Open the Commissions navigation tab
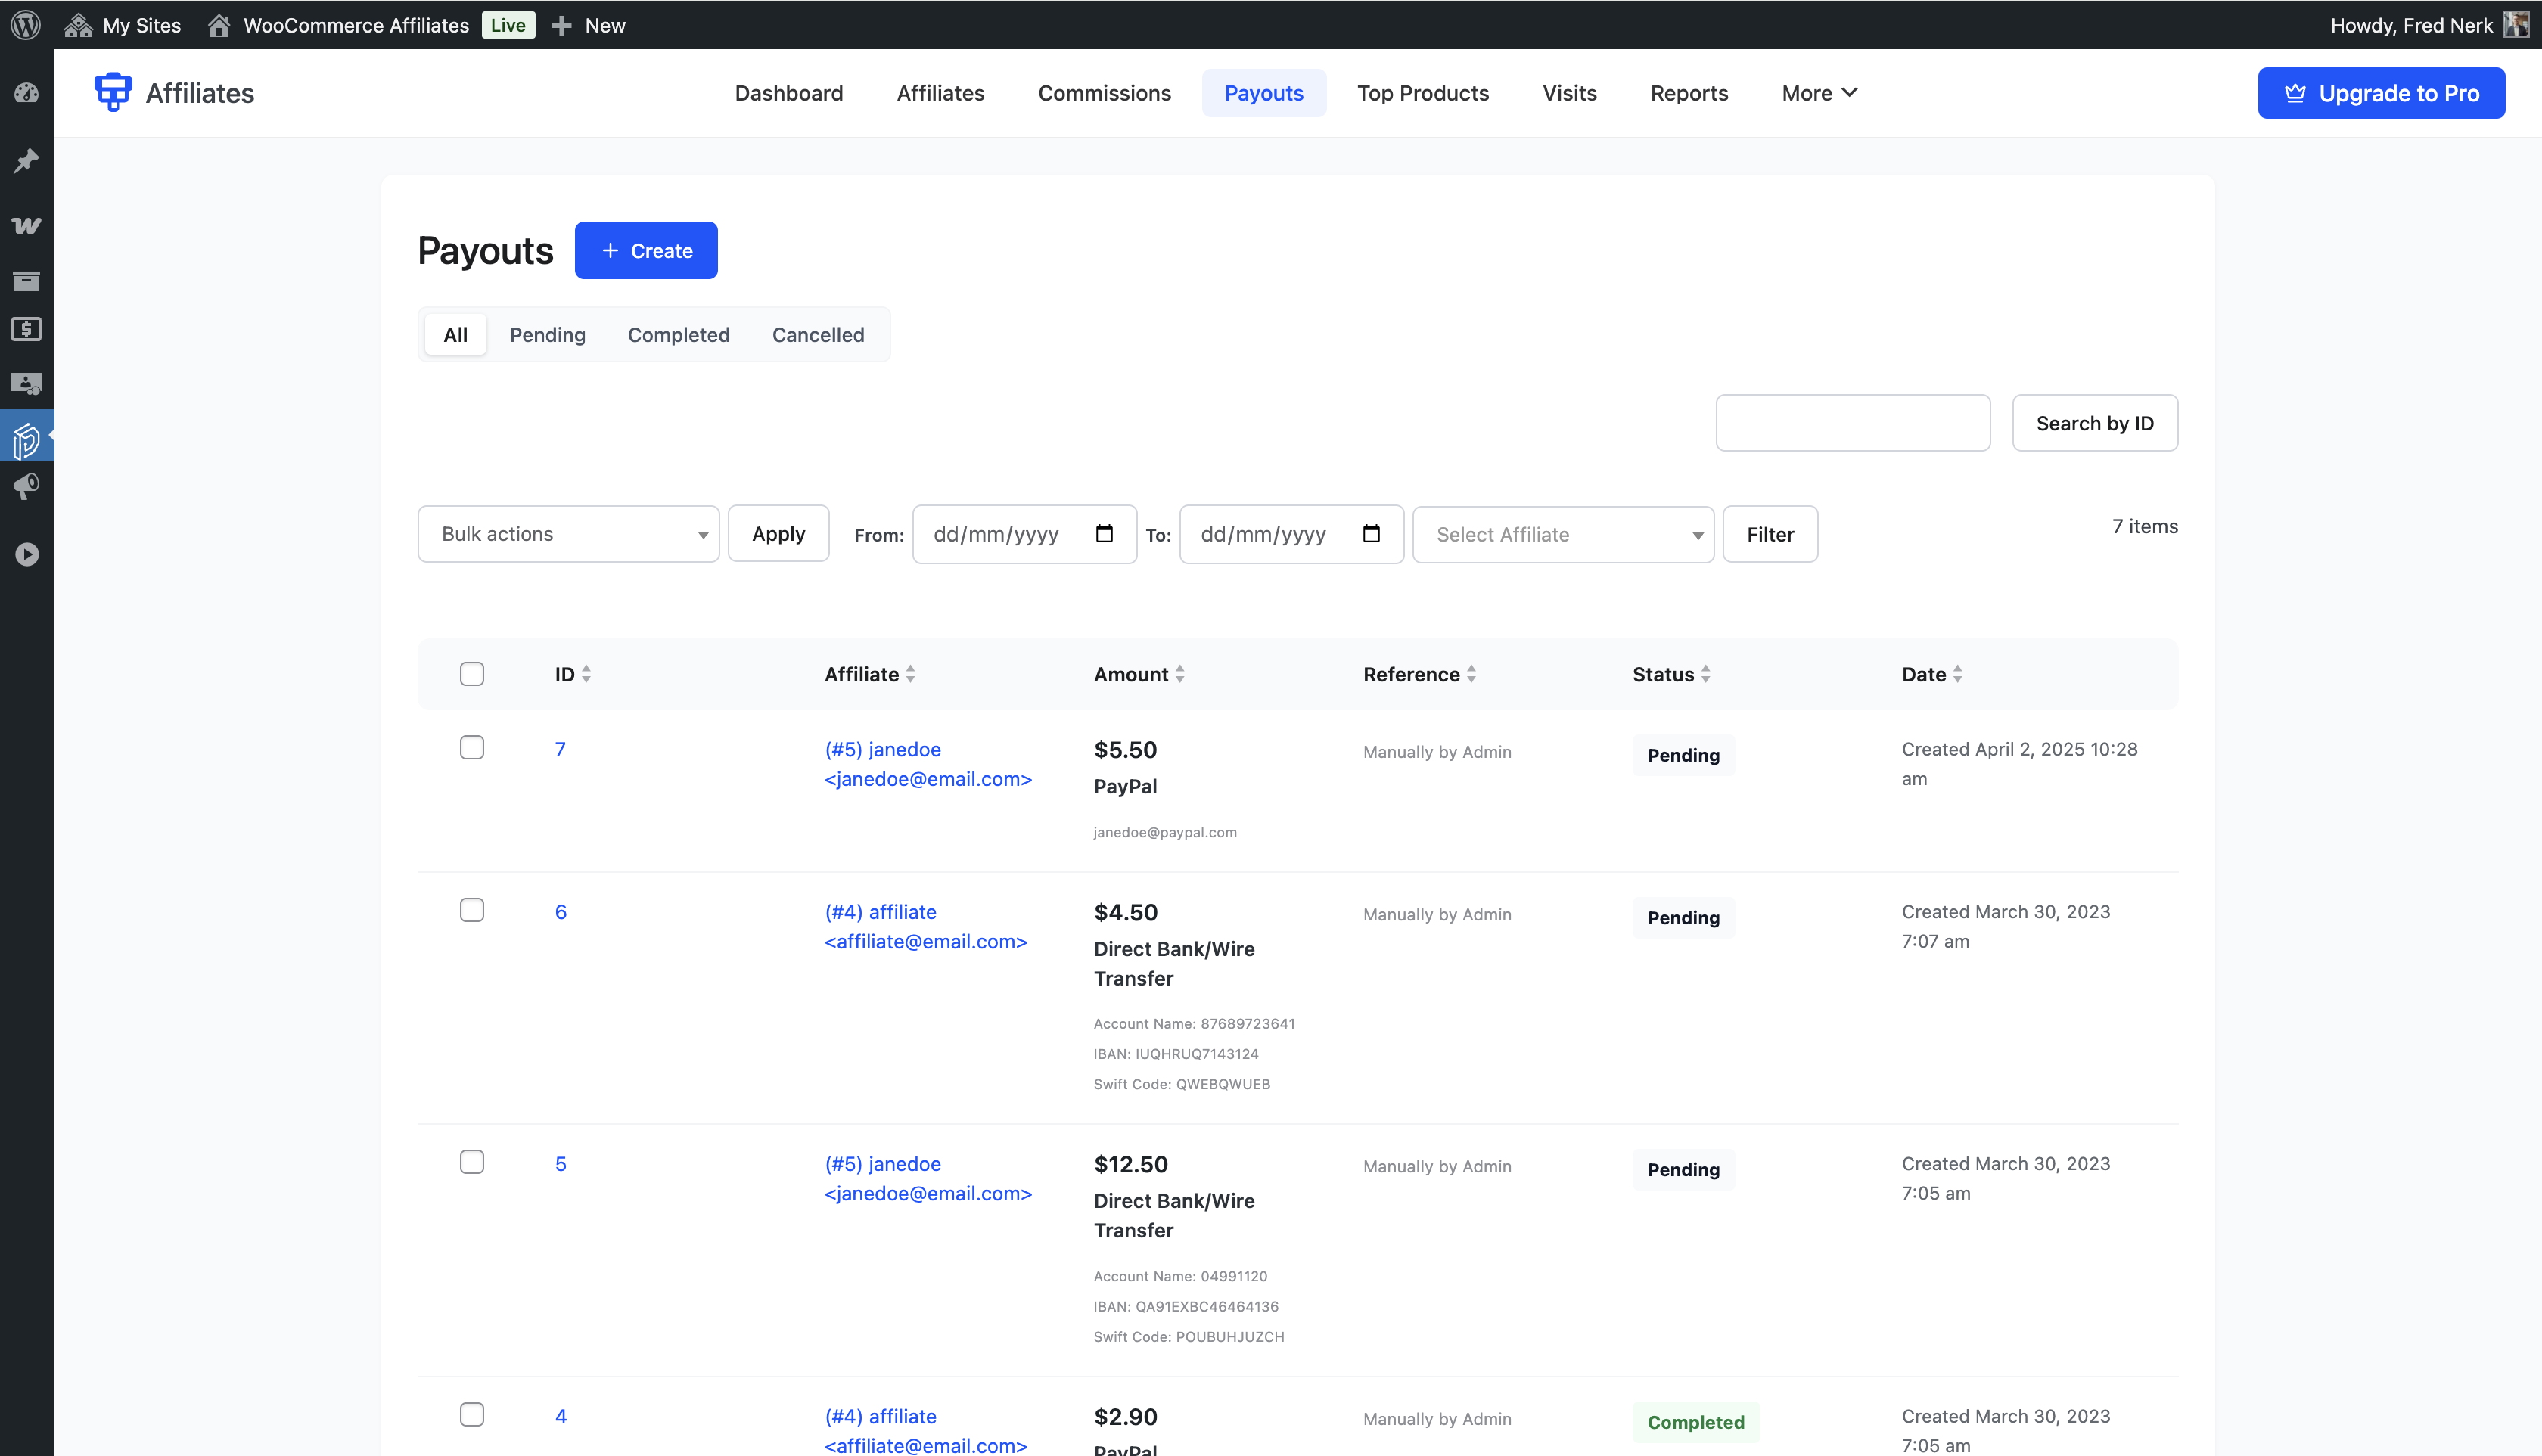This screenshot has width=2542, height=1456. pos(1104,93)
